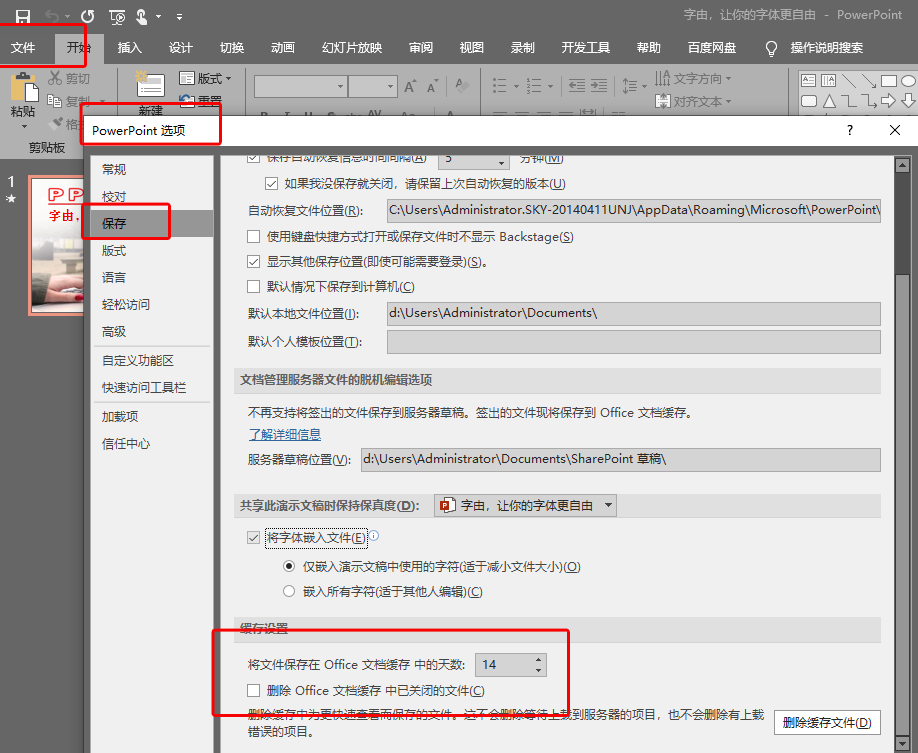
Task: Click the 了解详细信息 link
Action: pos(285,434)
